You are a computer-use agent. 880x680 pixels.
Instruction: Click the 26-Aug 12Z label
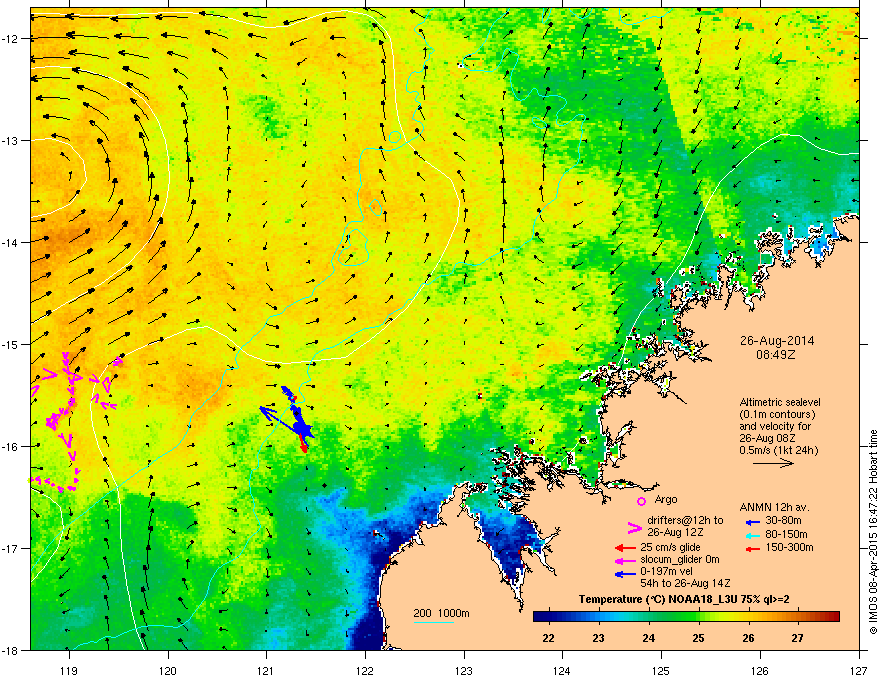coord(675,532)
